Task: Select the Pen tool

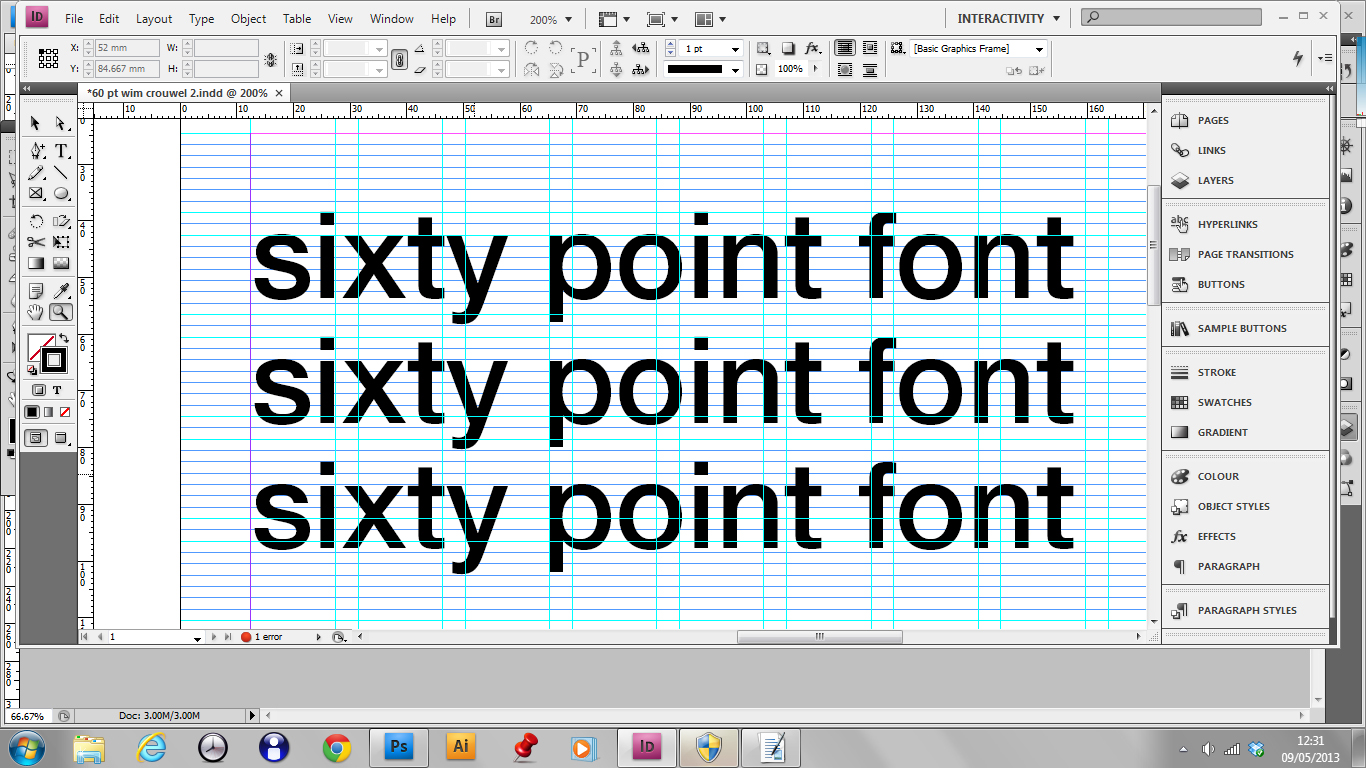Action: click(35, 151)
